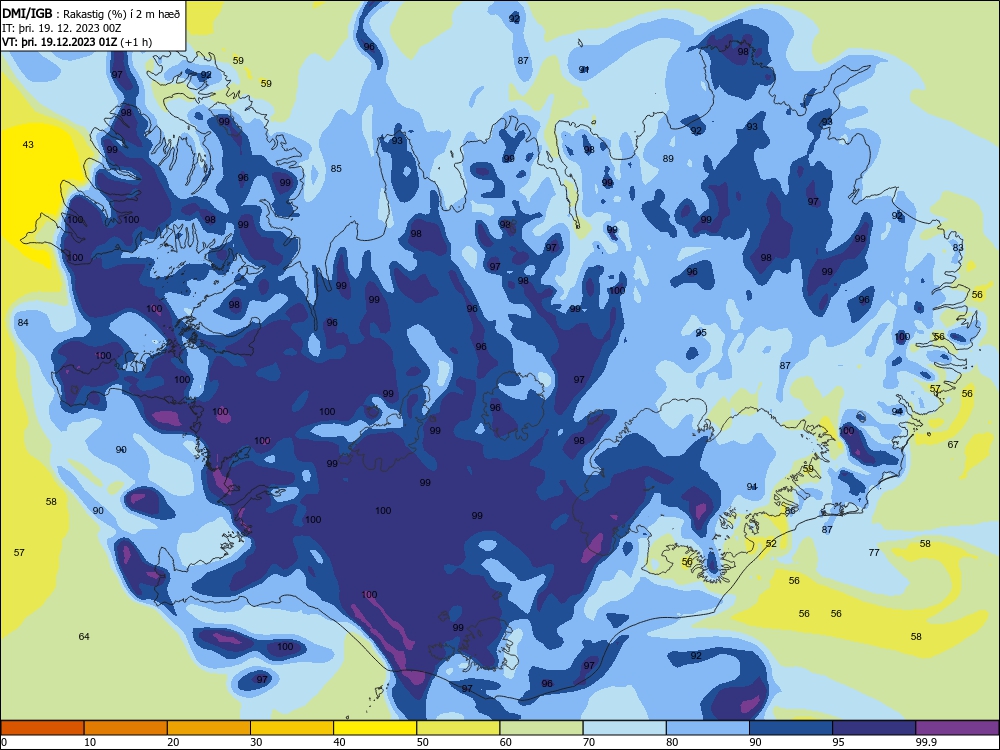Click the pale yellow 50–60 legend swatch
1000x750 pixels.
[x=459, y=728]
